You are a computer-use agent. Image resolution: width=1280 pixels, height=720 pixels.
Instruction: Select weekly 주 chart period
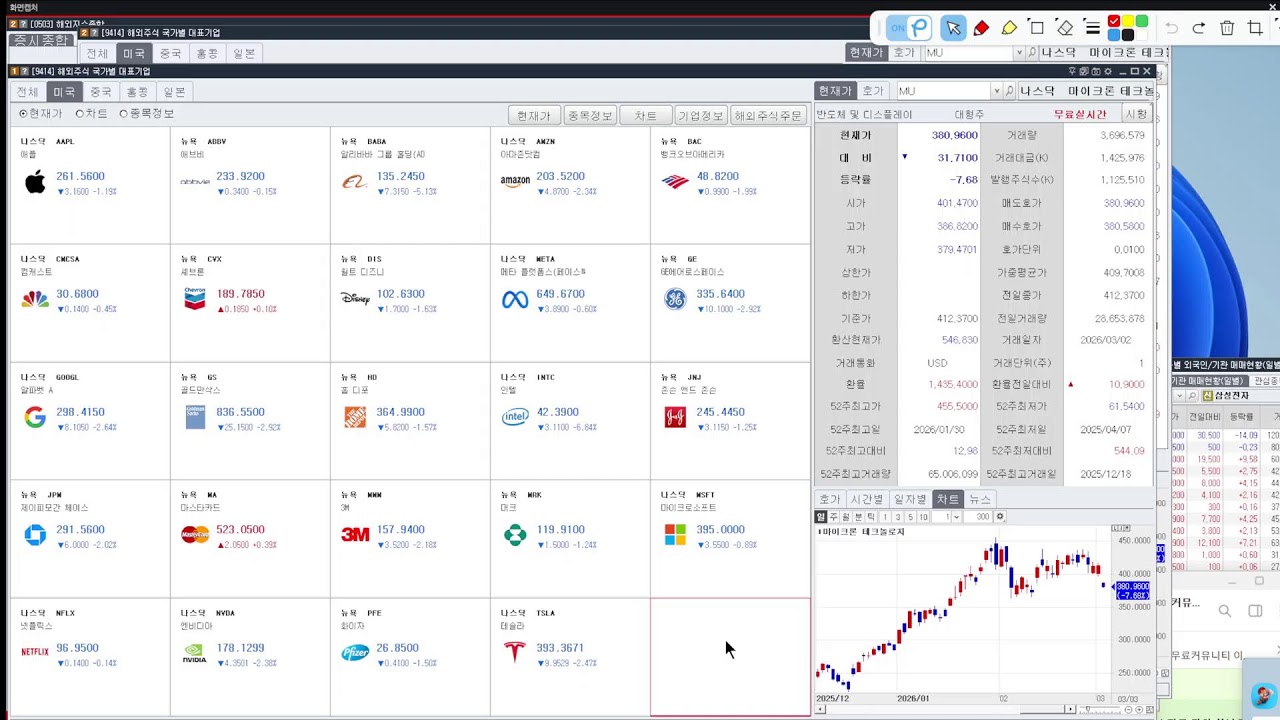coord(834,517)
